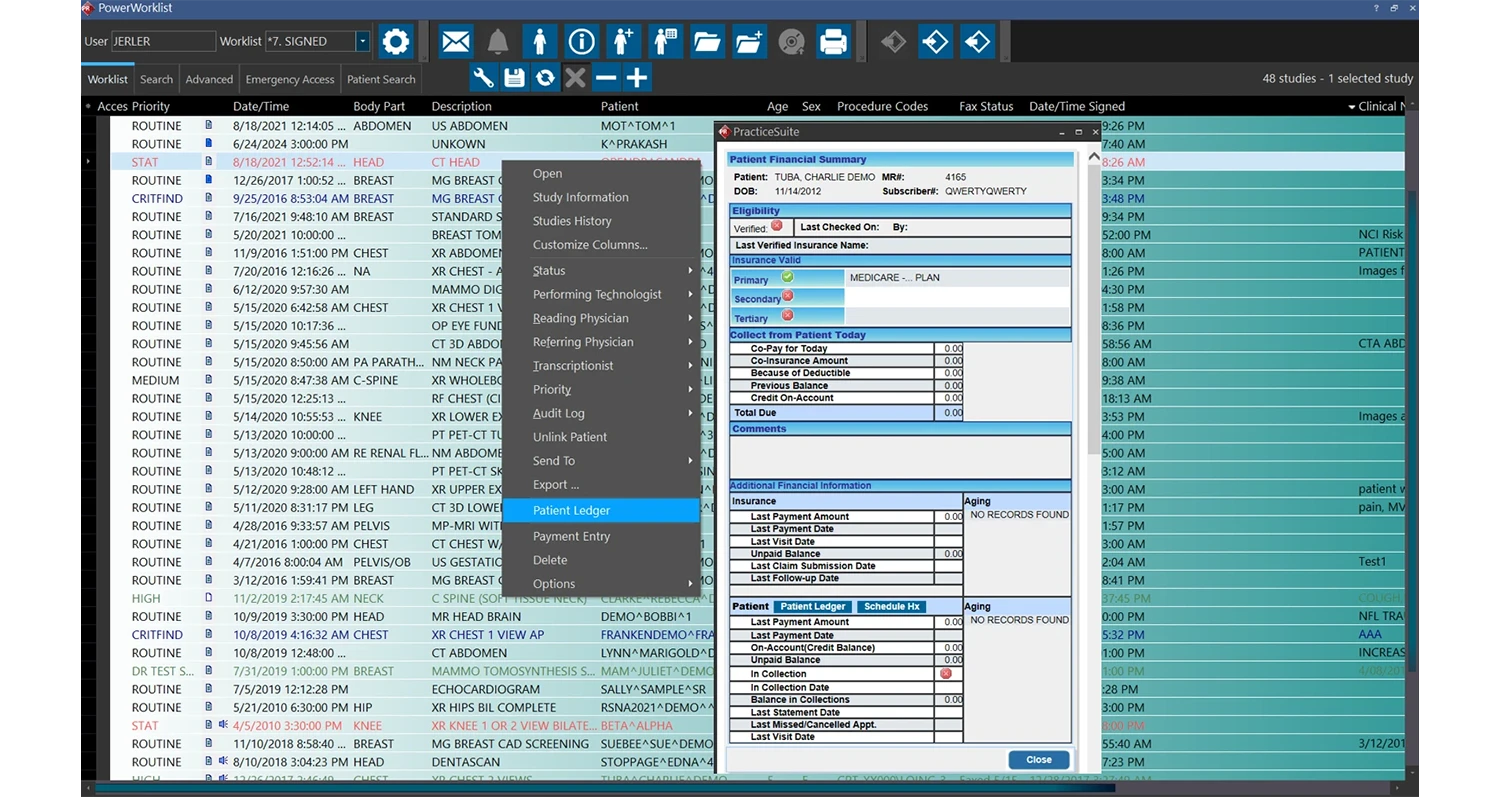Click the printer icon in toolbar
Screen dimensions: 1500x797
pos(833,42)
